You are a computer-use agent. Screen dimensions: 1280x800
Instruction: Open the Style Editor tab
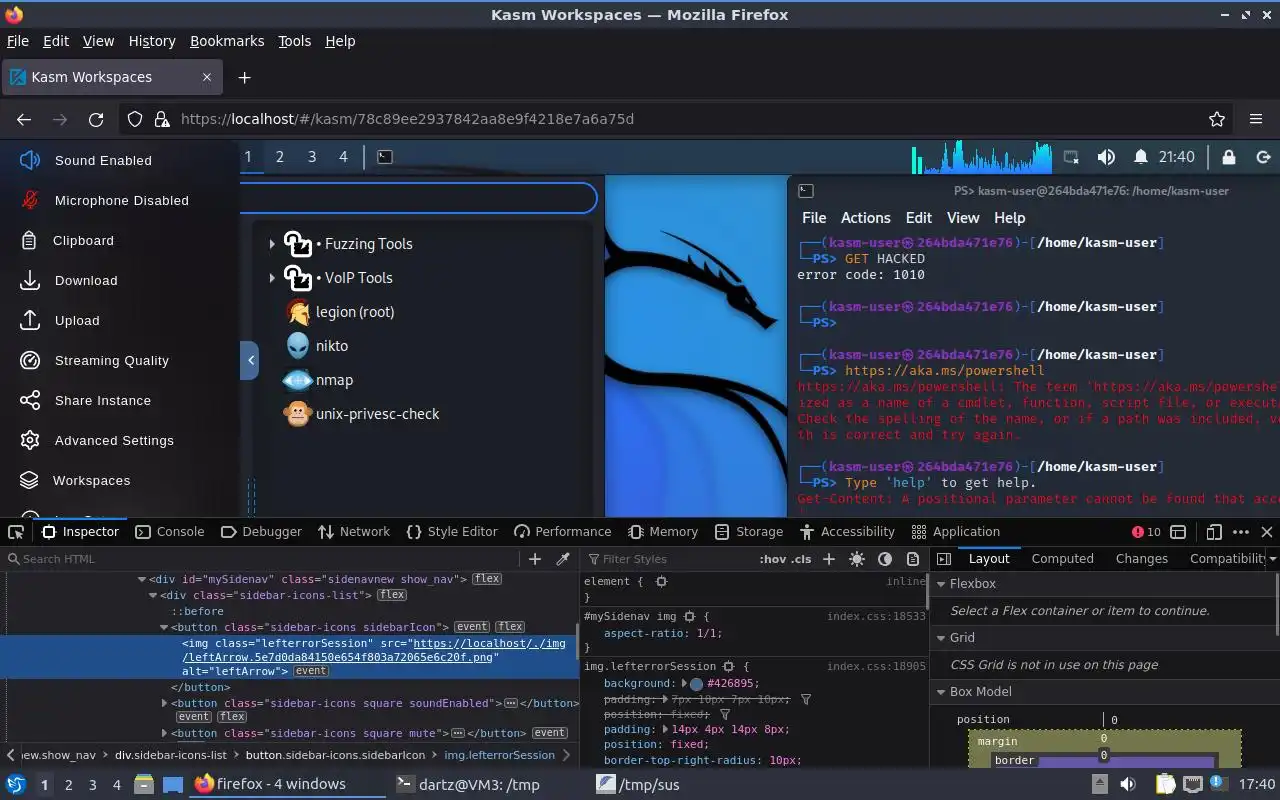(x=452, y=532)
